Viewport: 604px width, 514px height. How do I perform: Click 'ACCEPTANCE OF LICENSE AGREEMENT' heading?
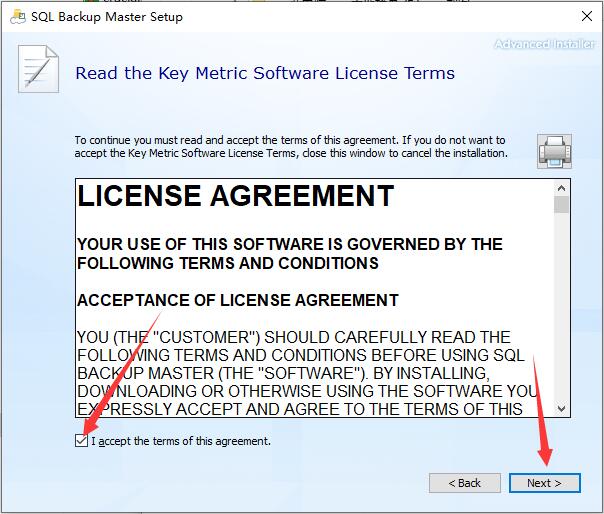[x=238, y=300]
